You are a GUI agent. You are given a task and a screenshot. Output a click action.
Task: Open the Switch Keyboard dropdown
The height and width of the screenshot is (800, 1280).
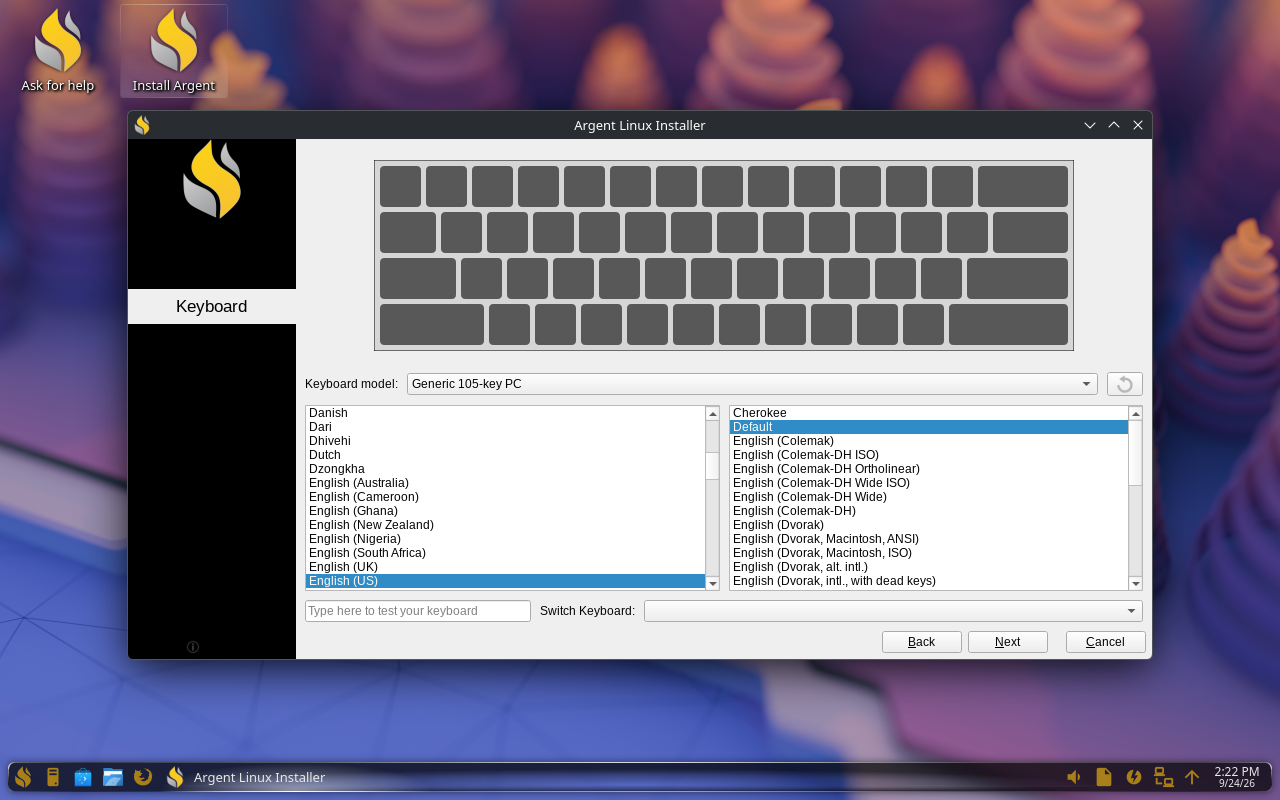893,611
